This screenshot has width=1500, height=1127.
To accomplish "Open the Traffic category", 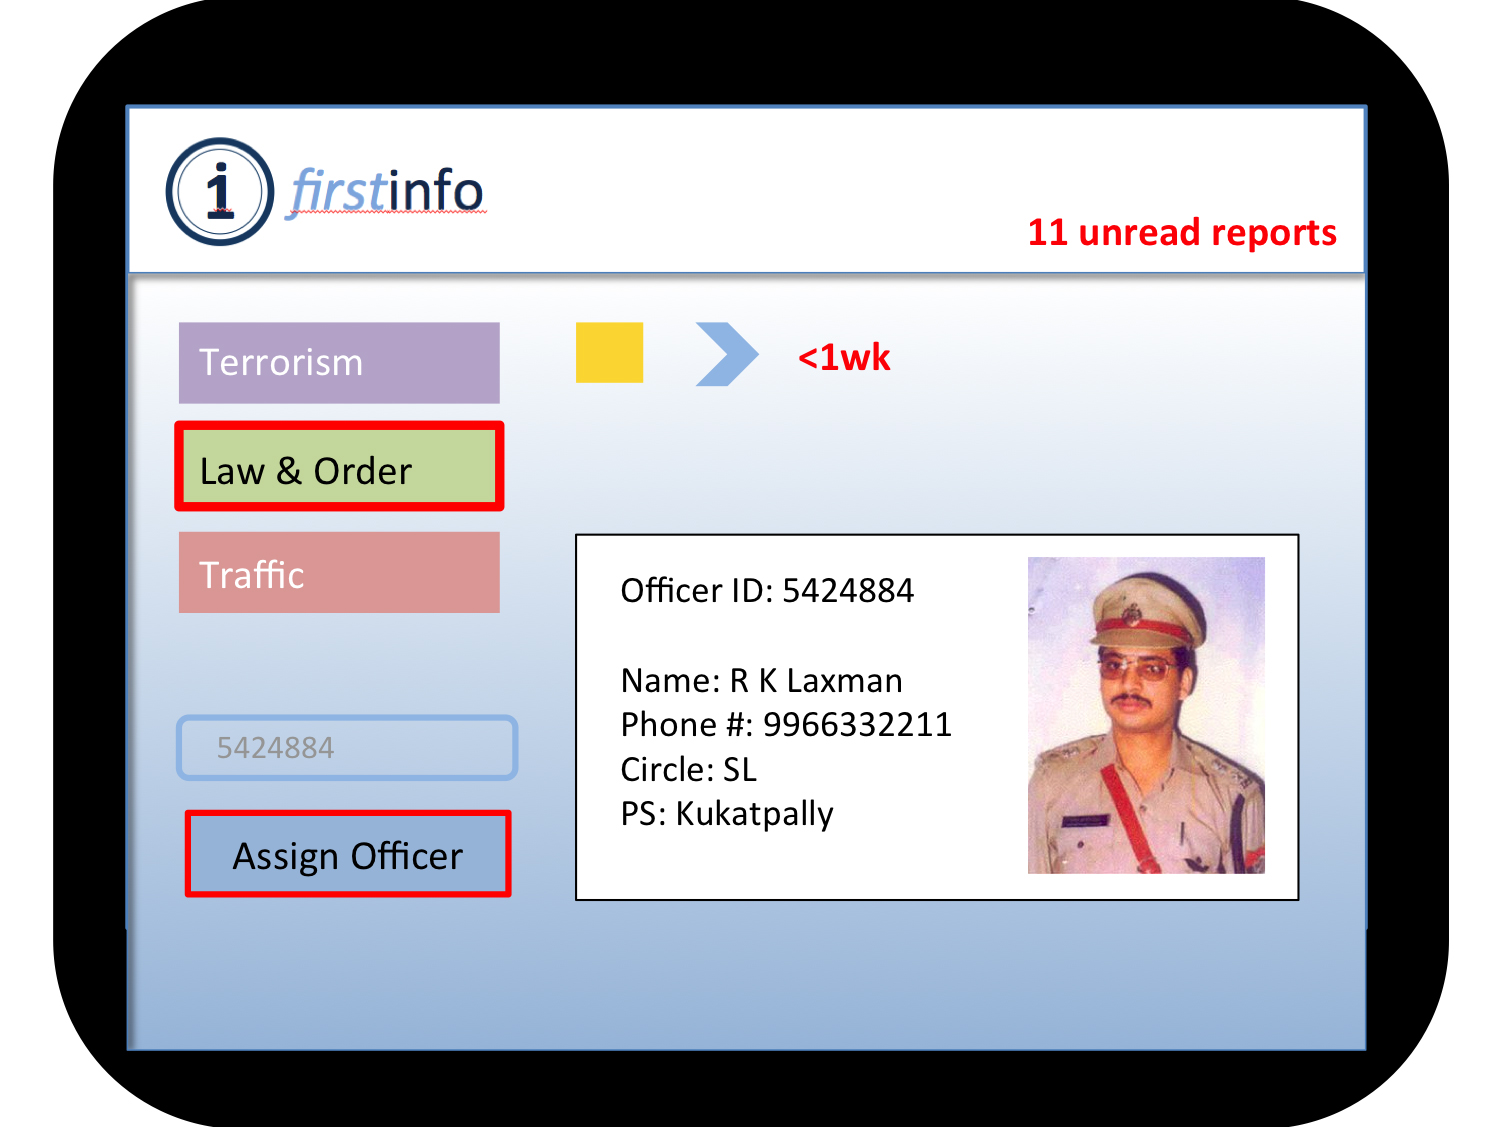I will 339,573.
